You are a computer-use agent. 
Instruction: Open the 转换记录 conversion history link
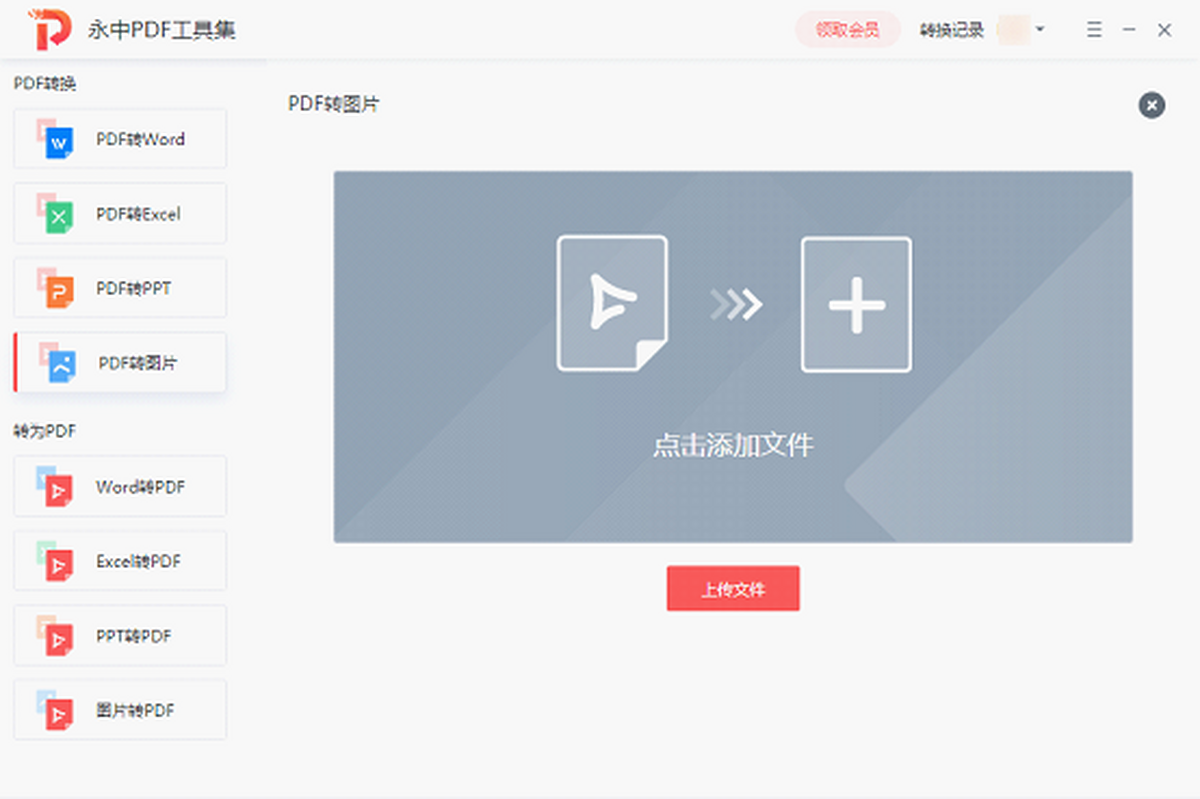tap(952, 30)
